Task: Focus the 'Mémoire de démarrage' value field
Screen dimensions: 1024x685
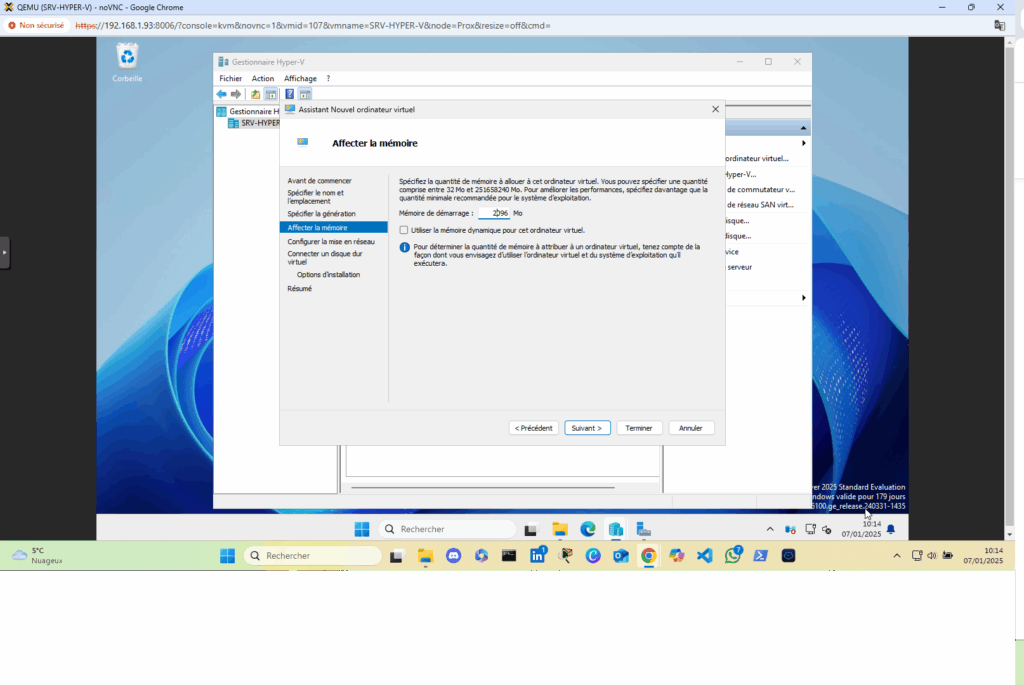Action: point(494,213)
